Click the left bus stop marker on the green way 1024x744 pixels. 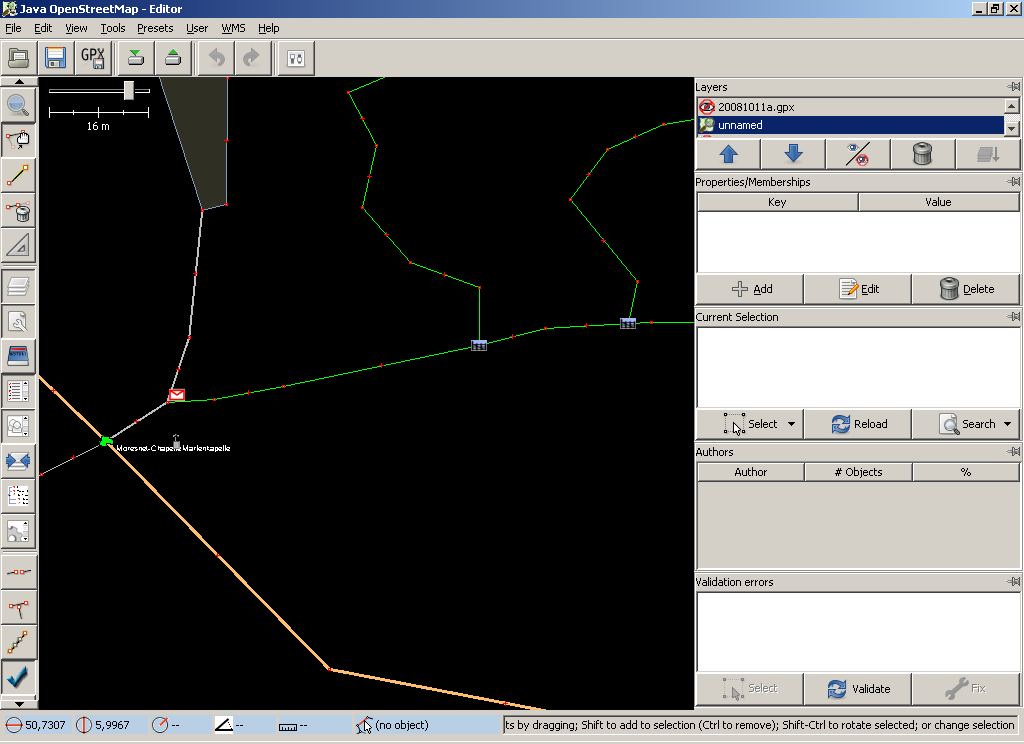pyautogui.click(x=479, y=346)
